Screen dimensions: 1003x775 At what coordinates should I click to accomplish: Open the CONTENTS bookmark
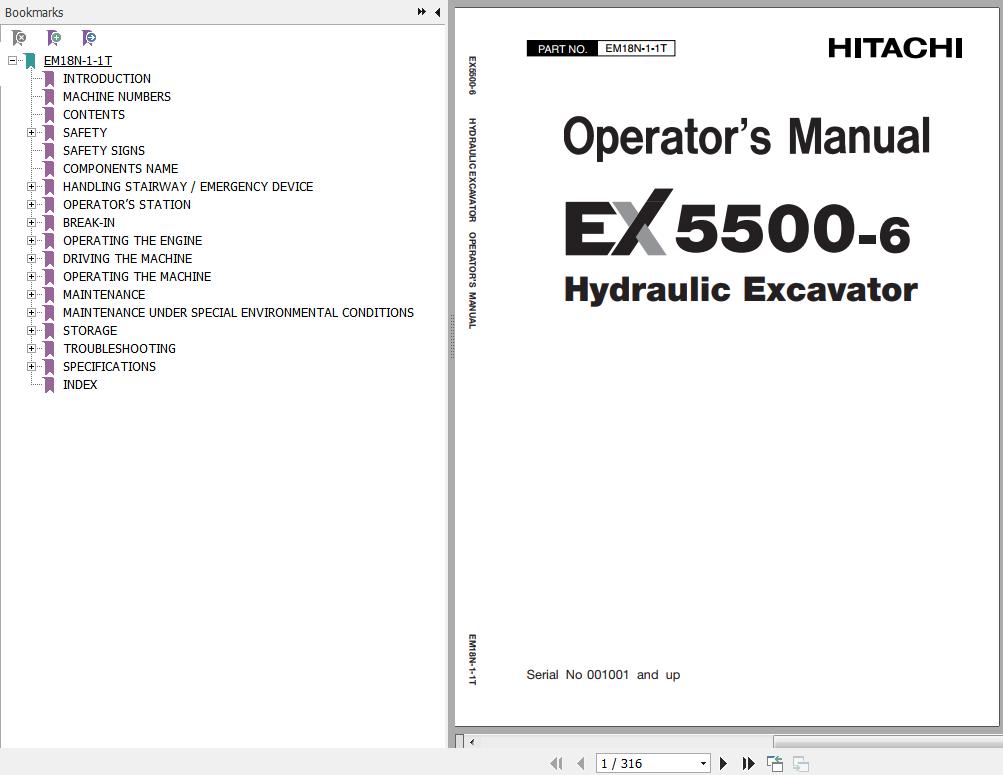94,114
